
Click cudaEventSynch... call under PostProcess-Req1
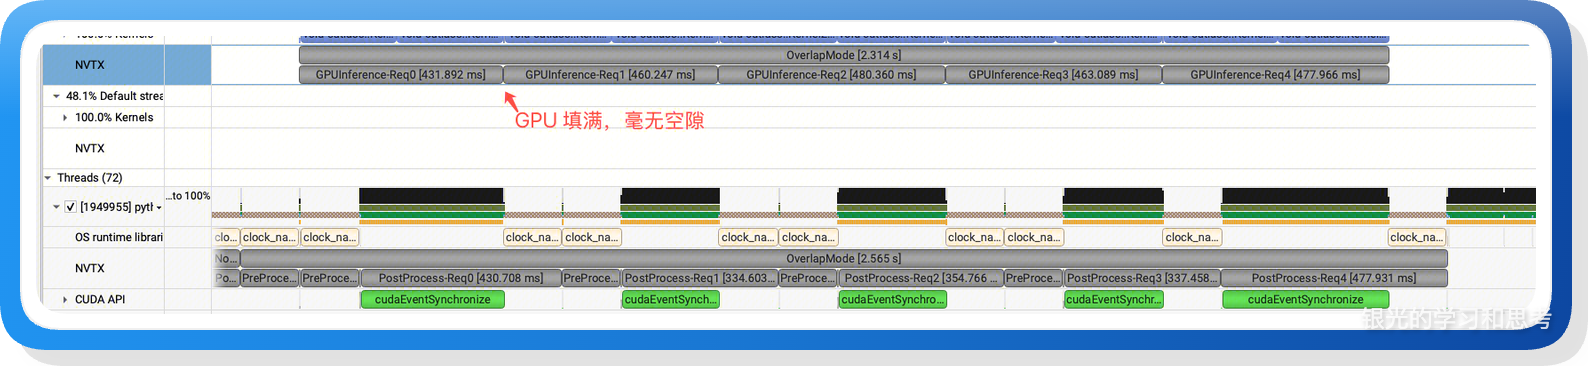click(670, 299)
